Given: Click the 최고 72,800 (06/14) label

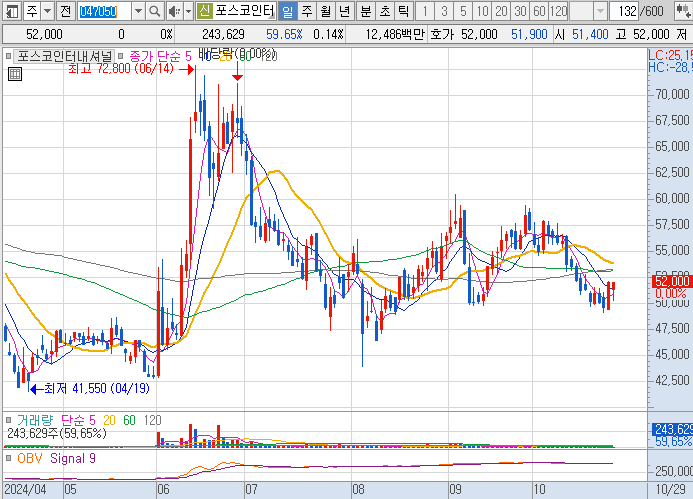Looking at the screenshot, I should tap(121, 69).
